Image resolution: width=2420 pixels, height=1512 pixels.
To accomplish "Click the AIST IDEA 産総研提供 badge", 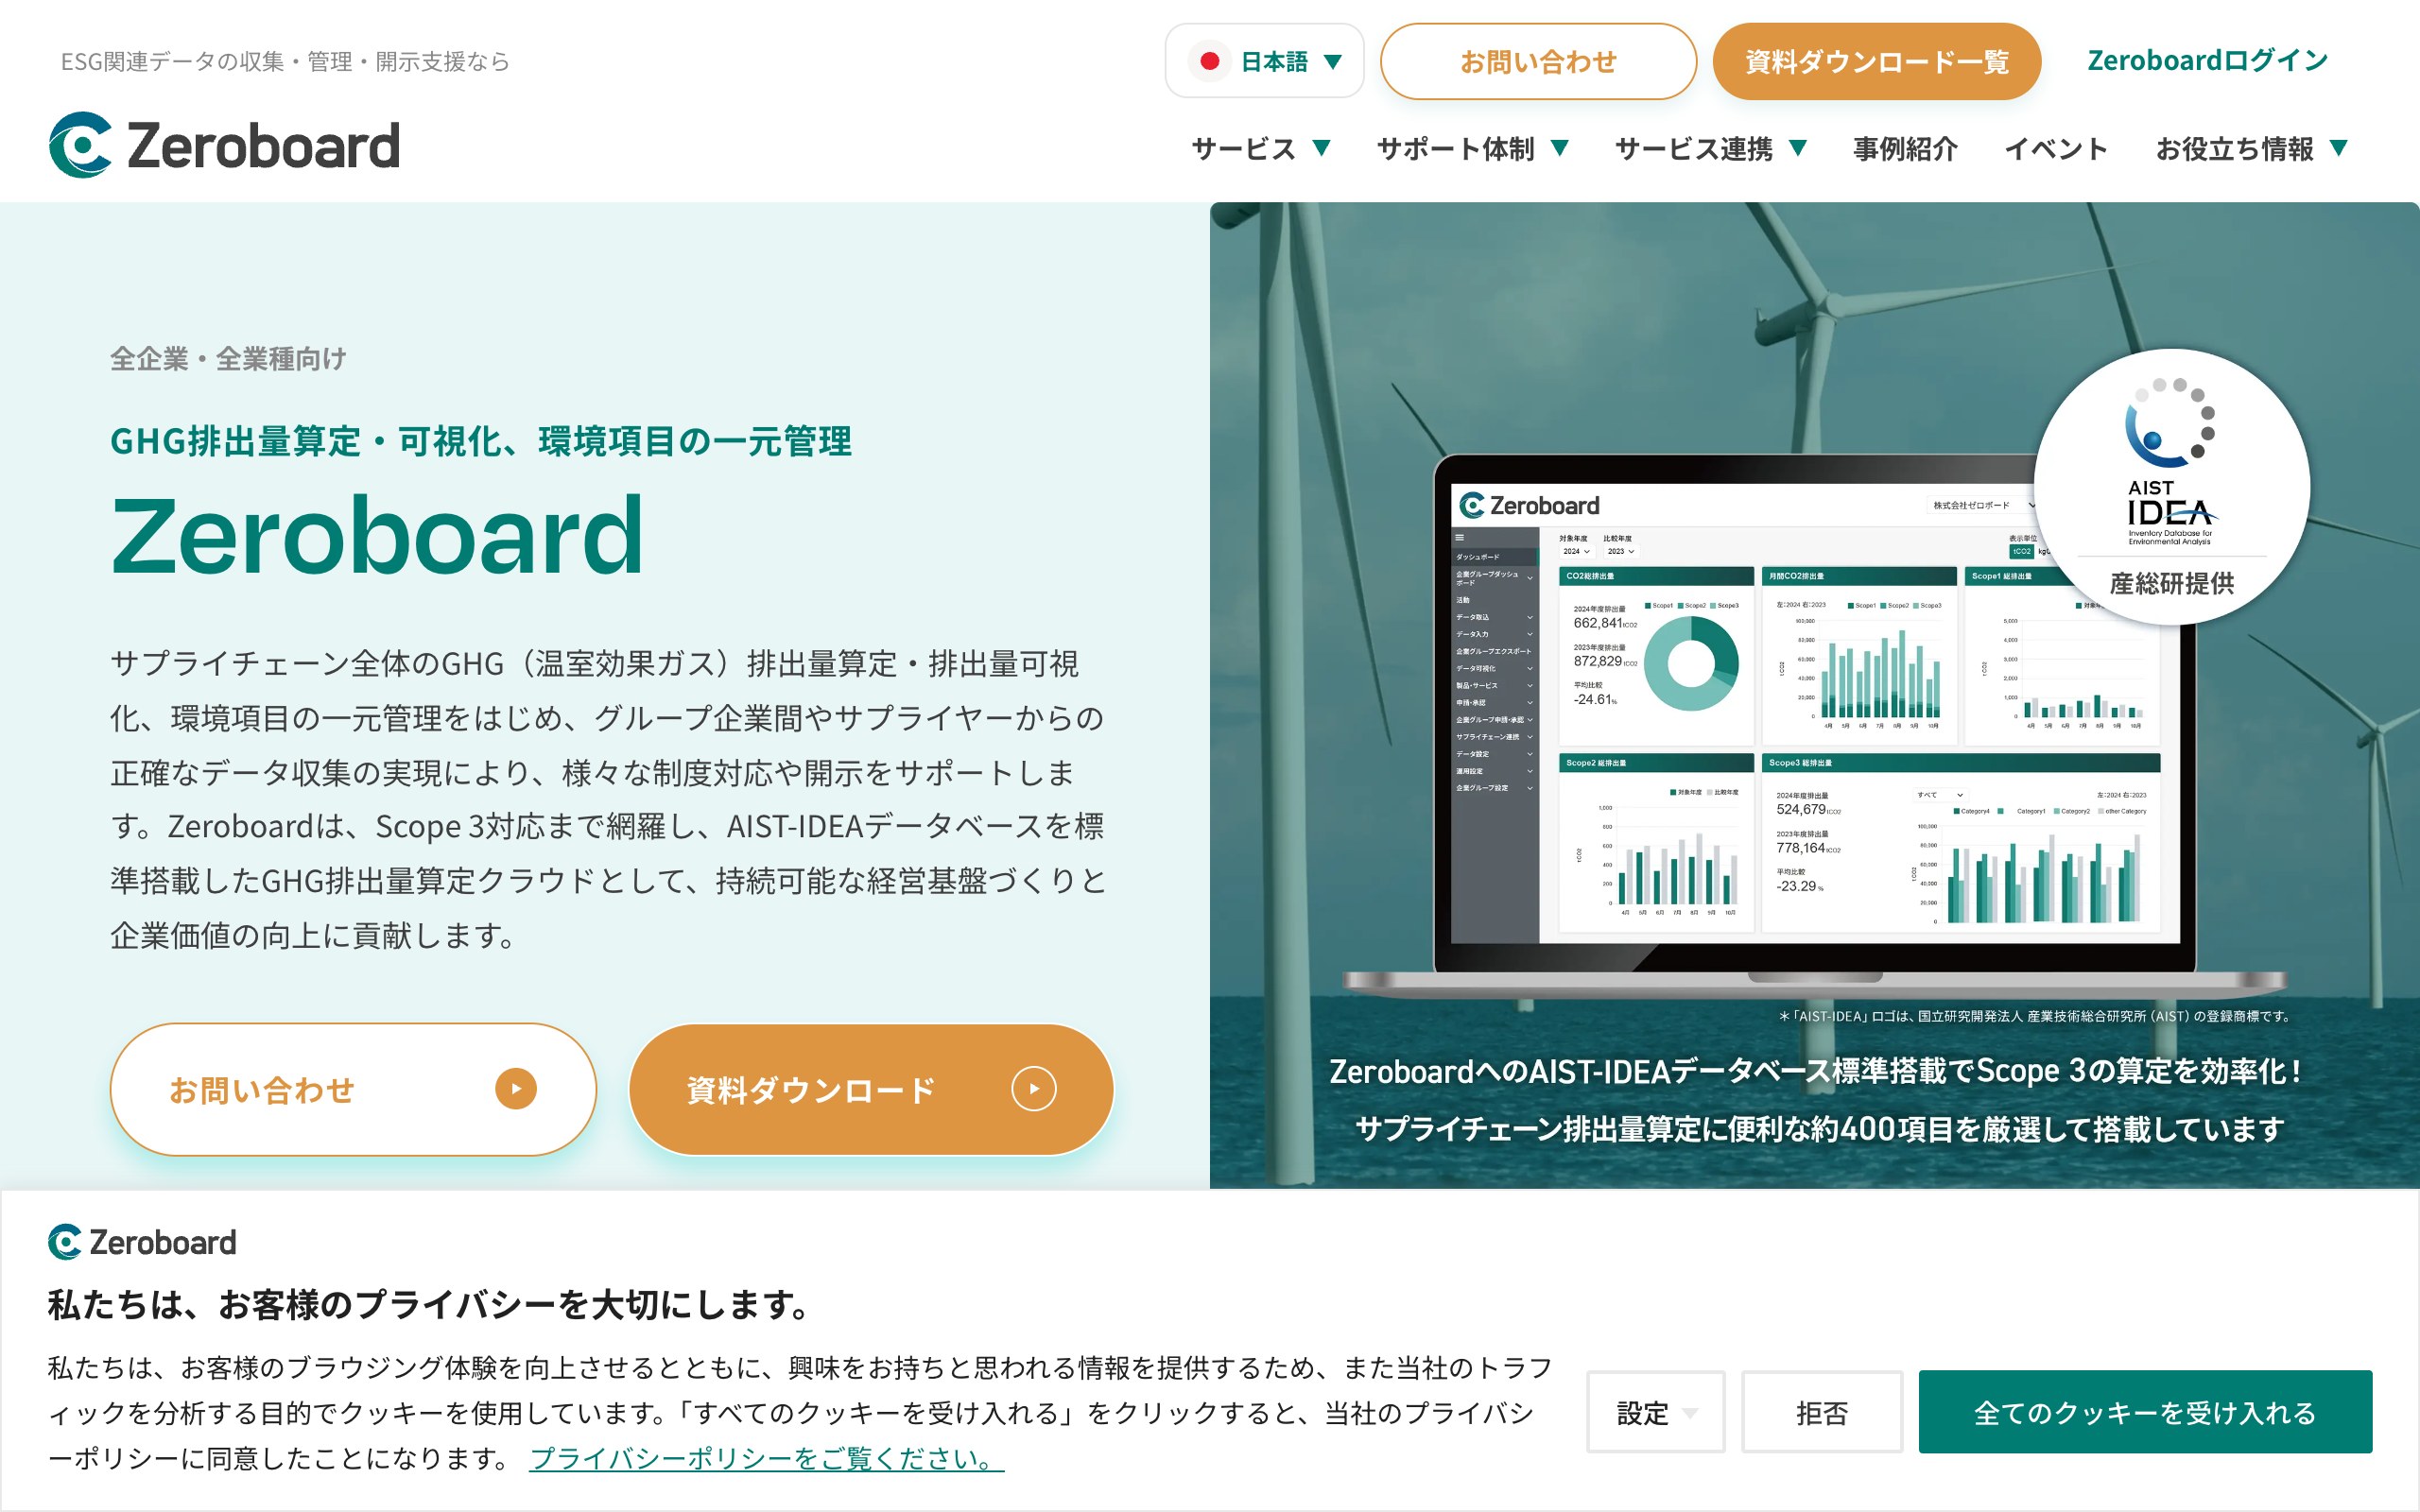I will click(2171, 487).
